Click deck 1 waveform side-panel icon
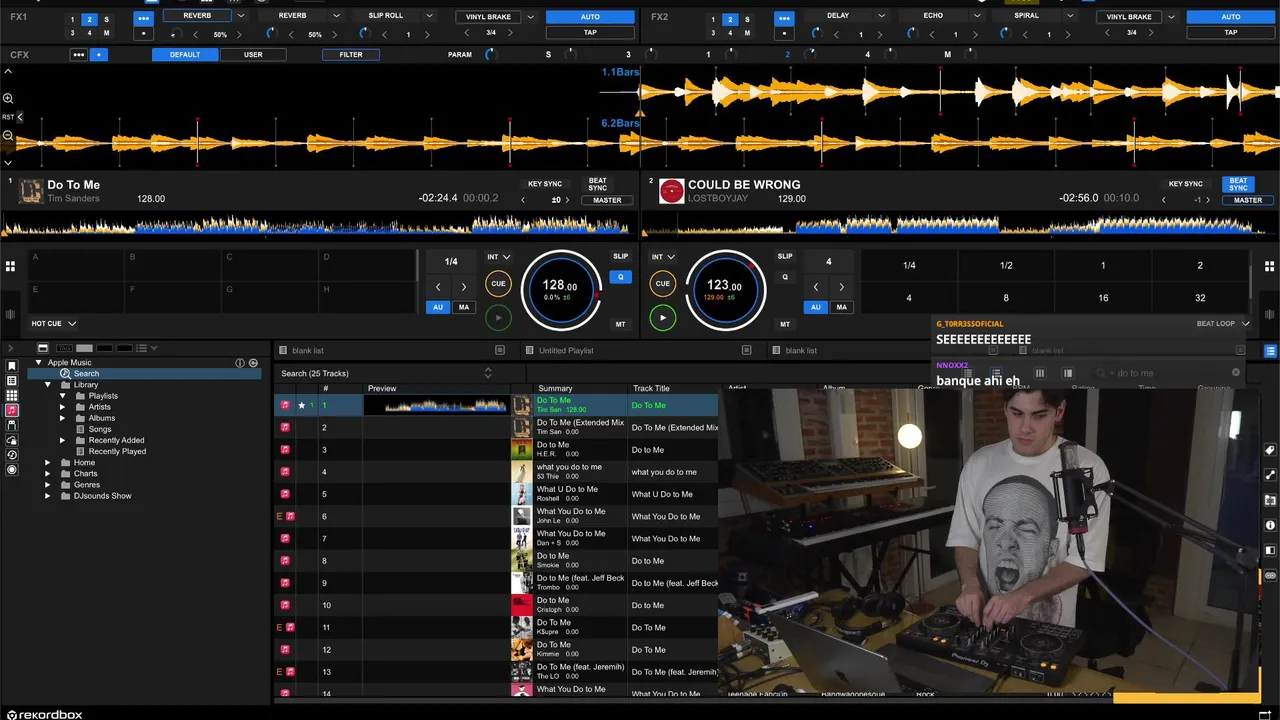 (x=10, y=316)
